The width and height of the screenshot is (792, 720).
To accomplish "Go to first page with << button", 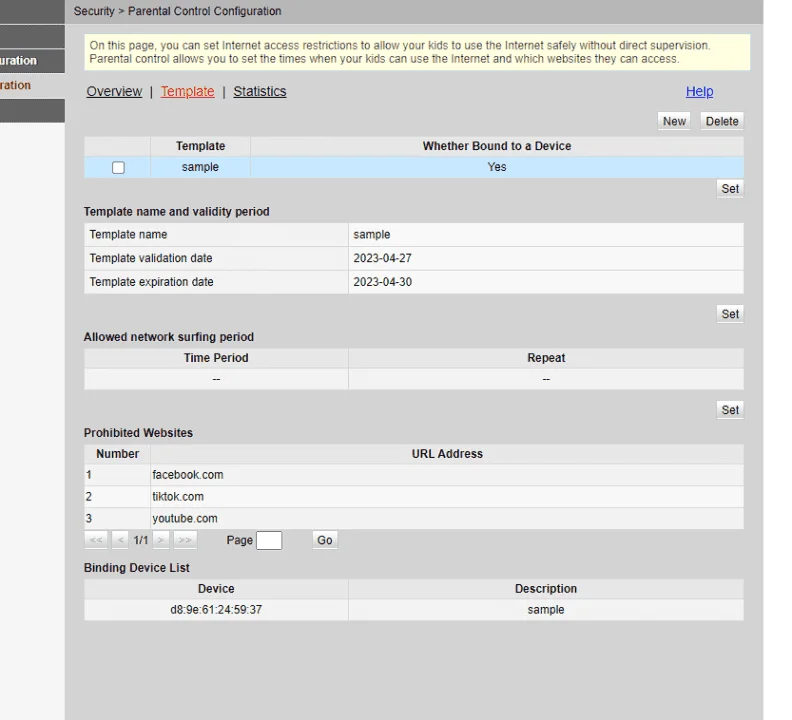I will pyautogui.click(x=96, y=540).
